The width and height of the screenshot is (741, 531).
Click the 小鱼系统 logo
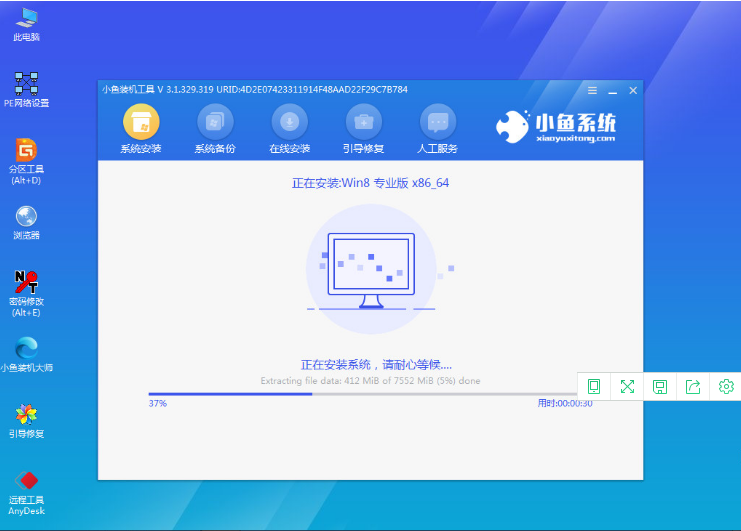pos(556,127)
